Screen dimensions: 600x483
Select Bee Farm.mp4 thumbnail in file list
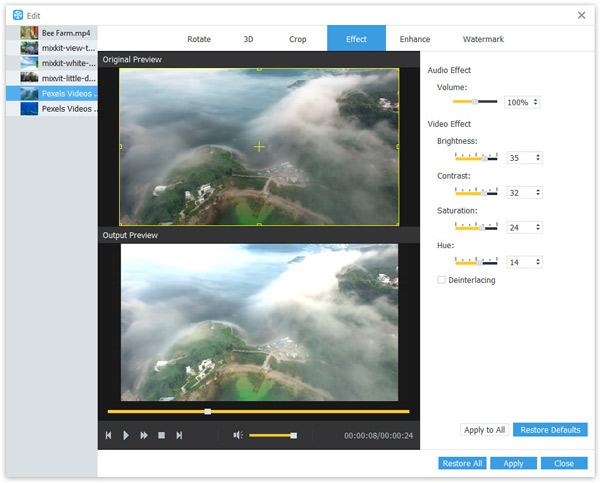pos(29,33)
